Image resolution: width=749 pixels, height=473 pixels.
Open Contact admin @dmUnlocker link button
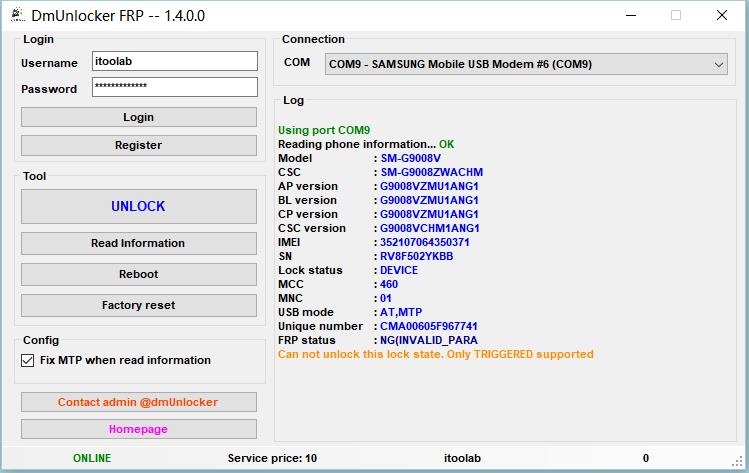pyautogui.click(x=139, y=402)
